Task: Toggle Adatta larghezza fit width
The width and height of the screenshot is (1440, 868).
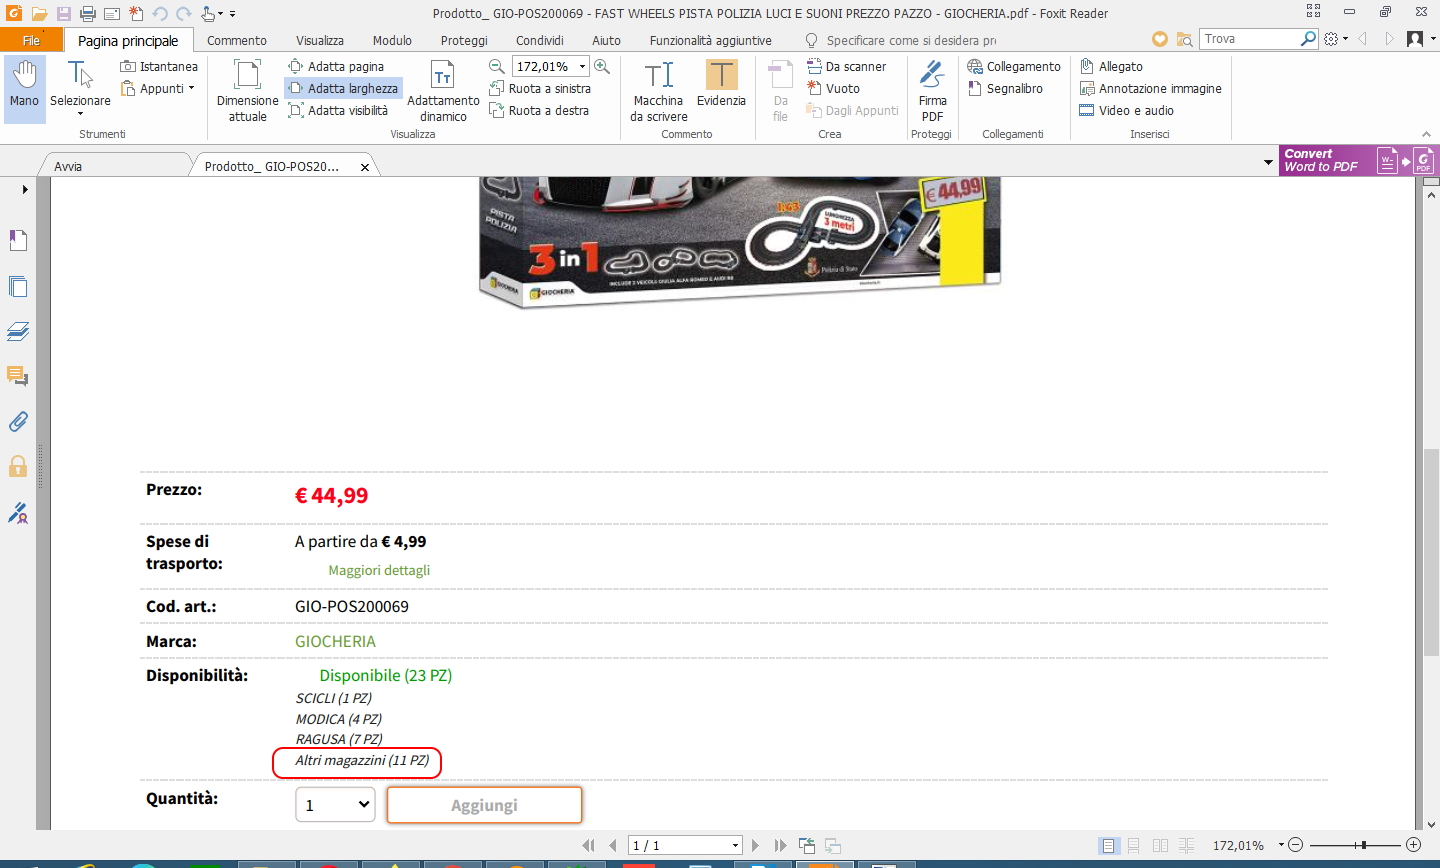Action: point(343,88)
